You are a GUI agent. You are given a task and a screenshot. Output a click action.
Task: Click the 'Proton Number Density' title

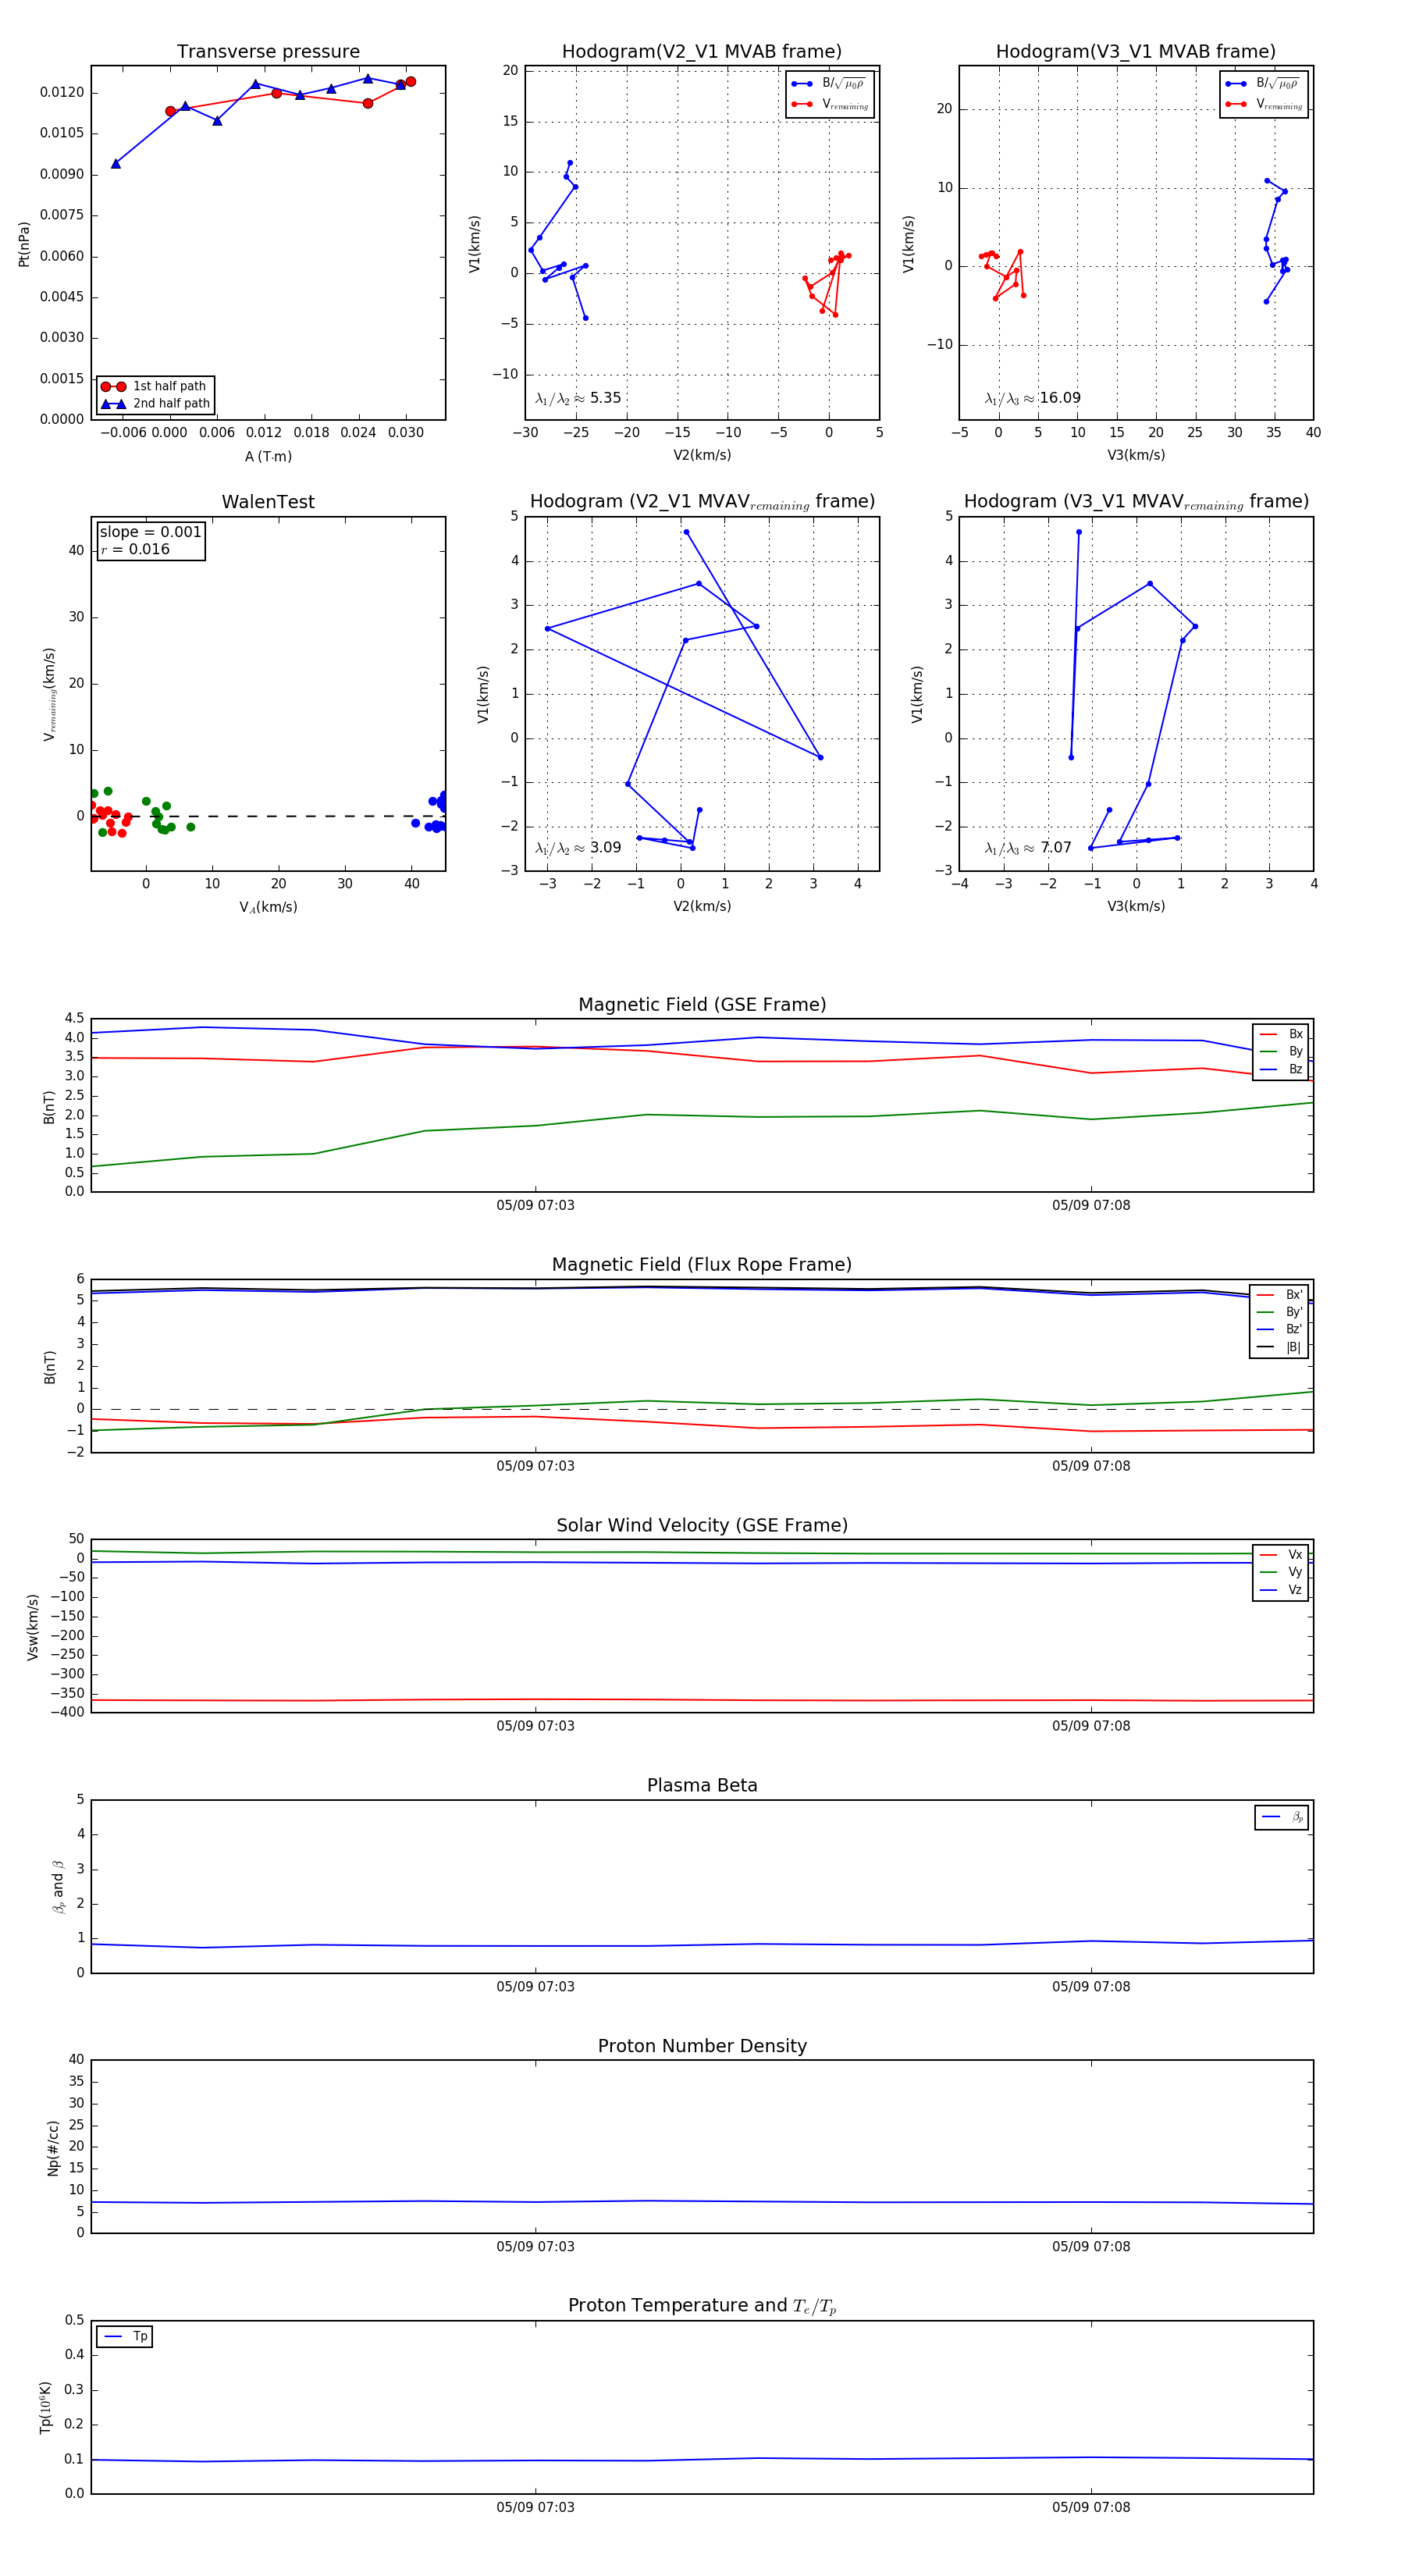[x=702, y=2046]
